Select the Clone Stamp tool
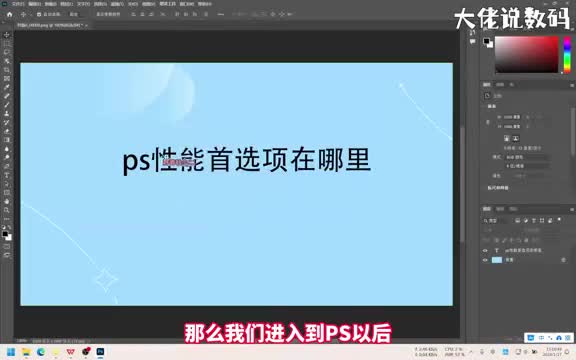 point(7,114)
